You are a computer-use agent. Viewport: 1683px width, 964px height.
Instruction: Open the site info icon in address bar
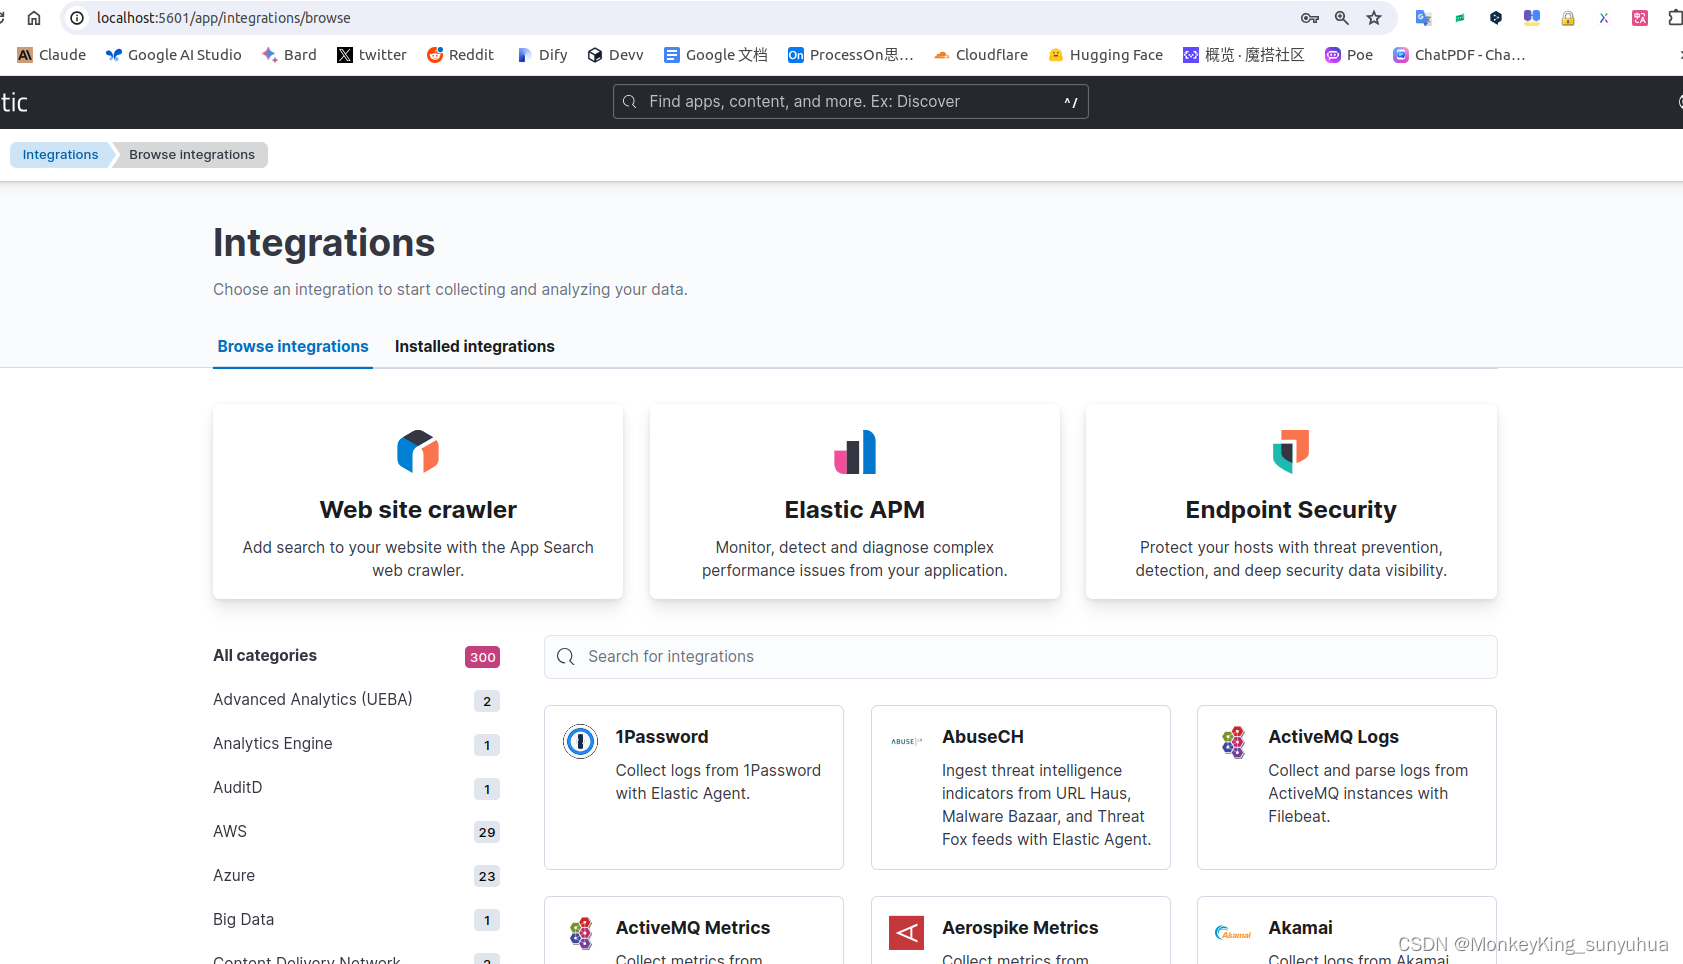point(77,18)
